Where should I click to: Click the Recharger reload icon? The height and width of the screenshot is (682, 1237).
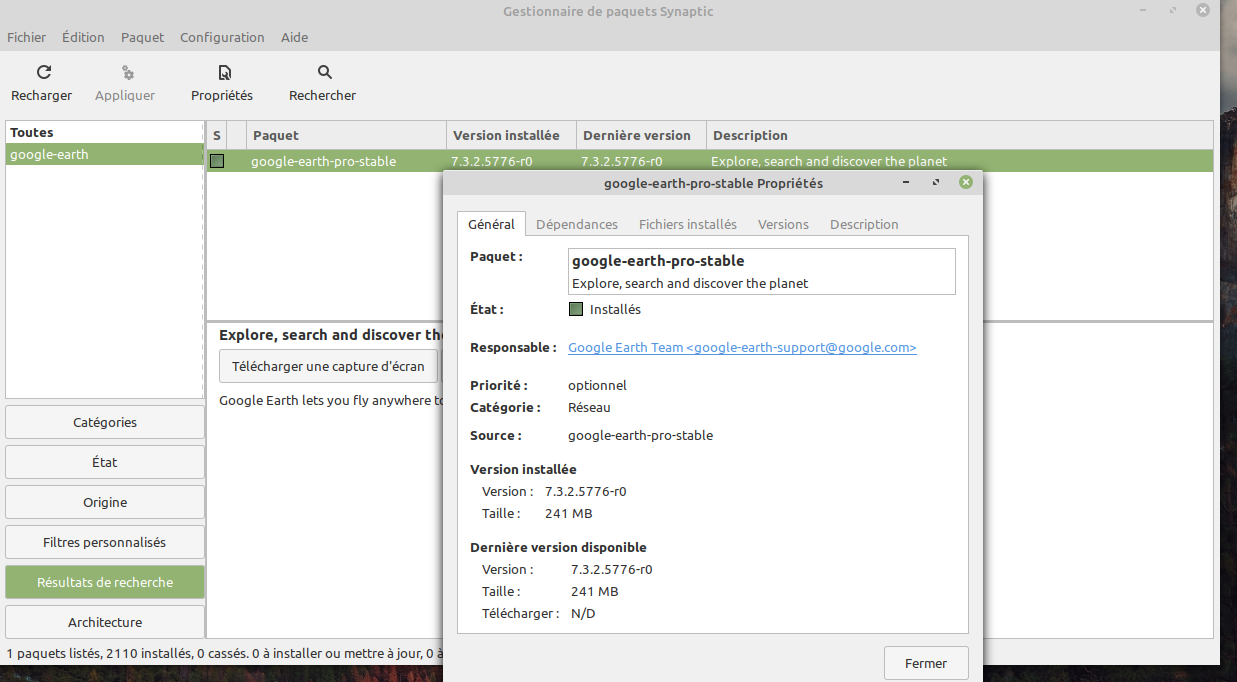click(43, 73)
